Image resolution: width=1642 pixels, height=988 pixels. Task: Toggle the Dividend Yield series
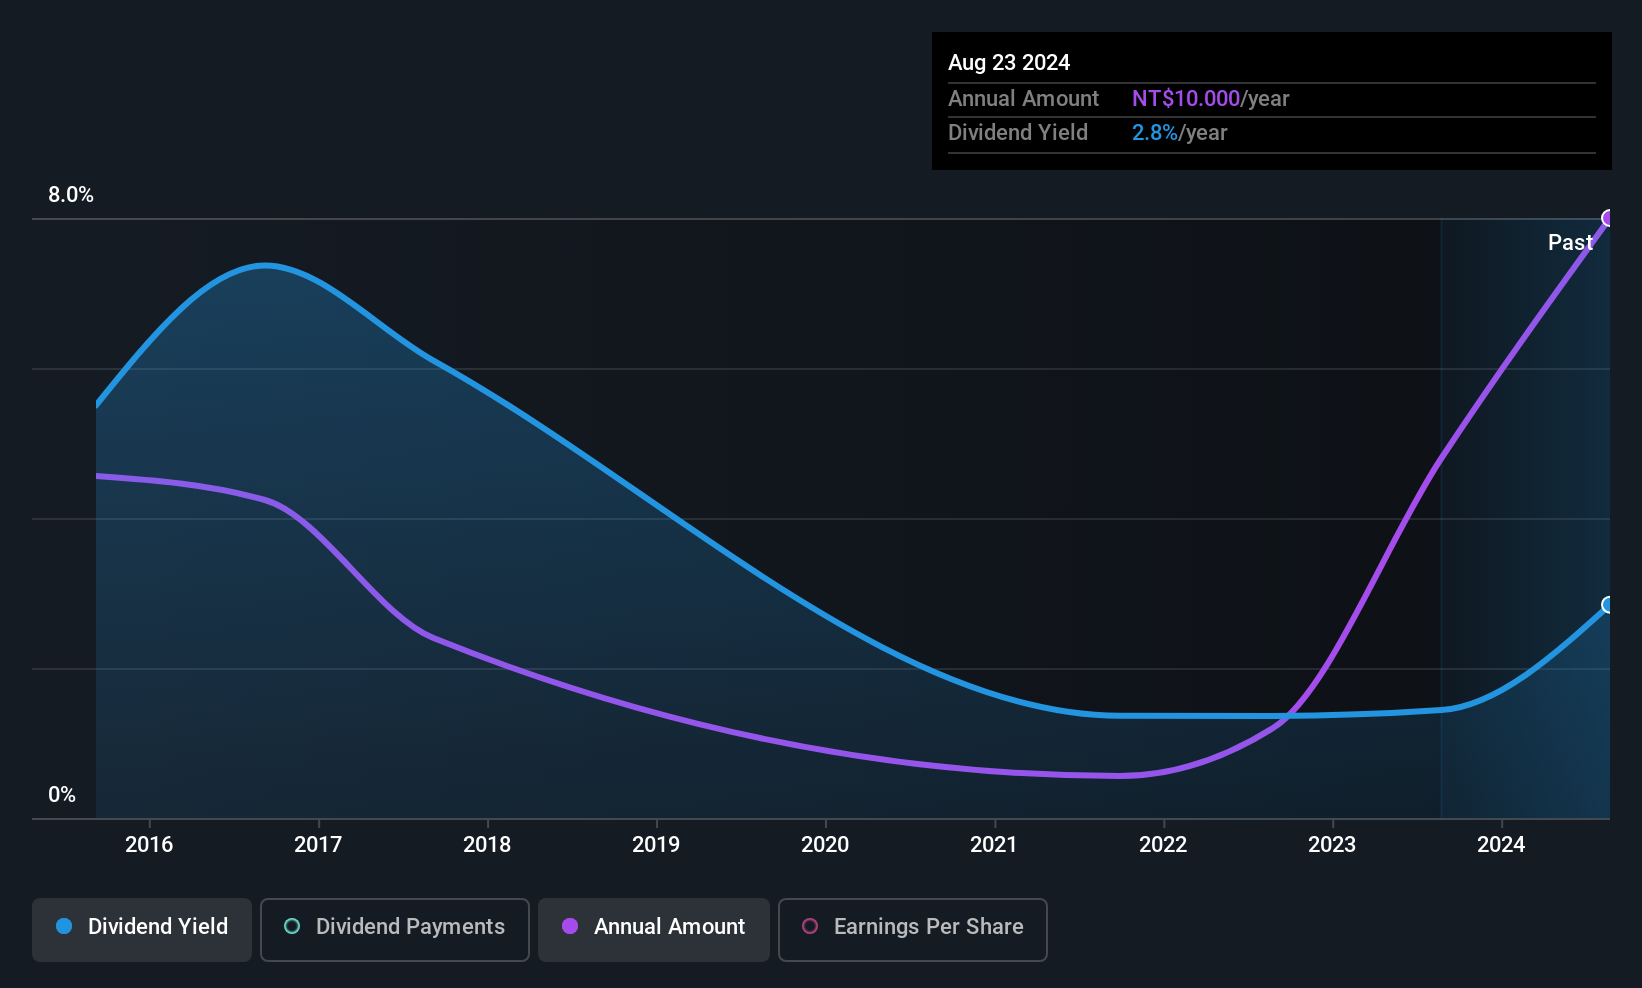coord(142,930)
